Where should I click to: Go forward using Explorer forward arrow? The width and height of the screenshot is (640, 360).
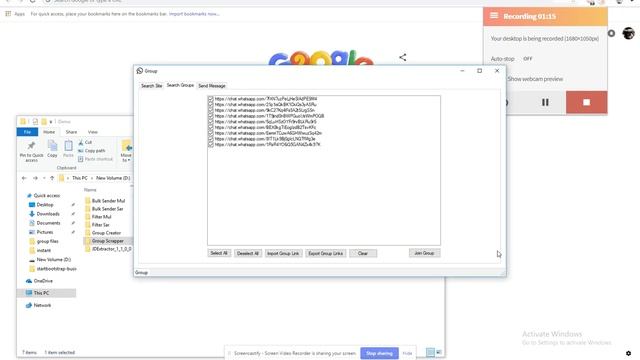35,178
